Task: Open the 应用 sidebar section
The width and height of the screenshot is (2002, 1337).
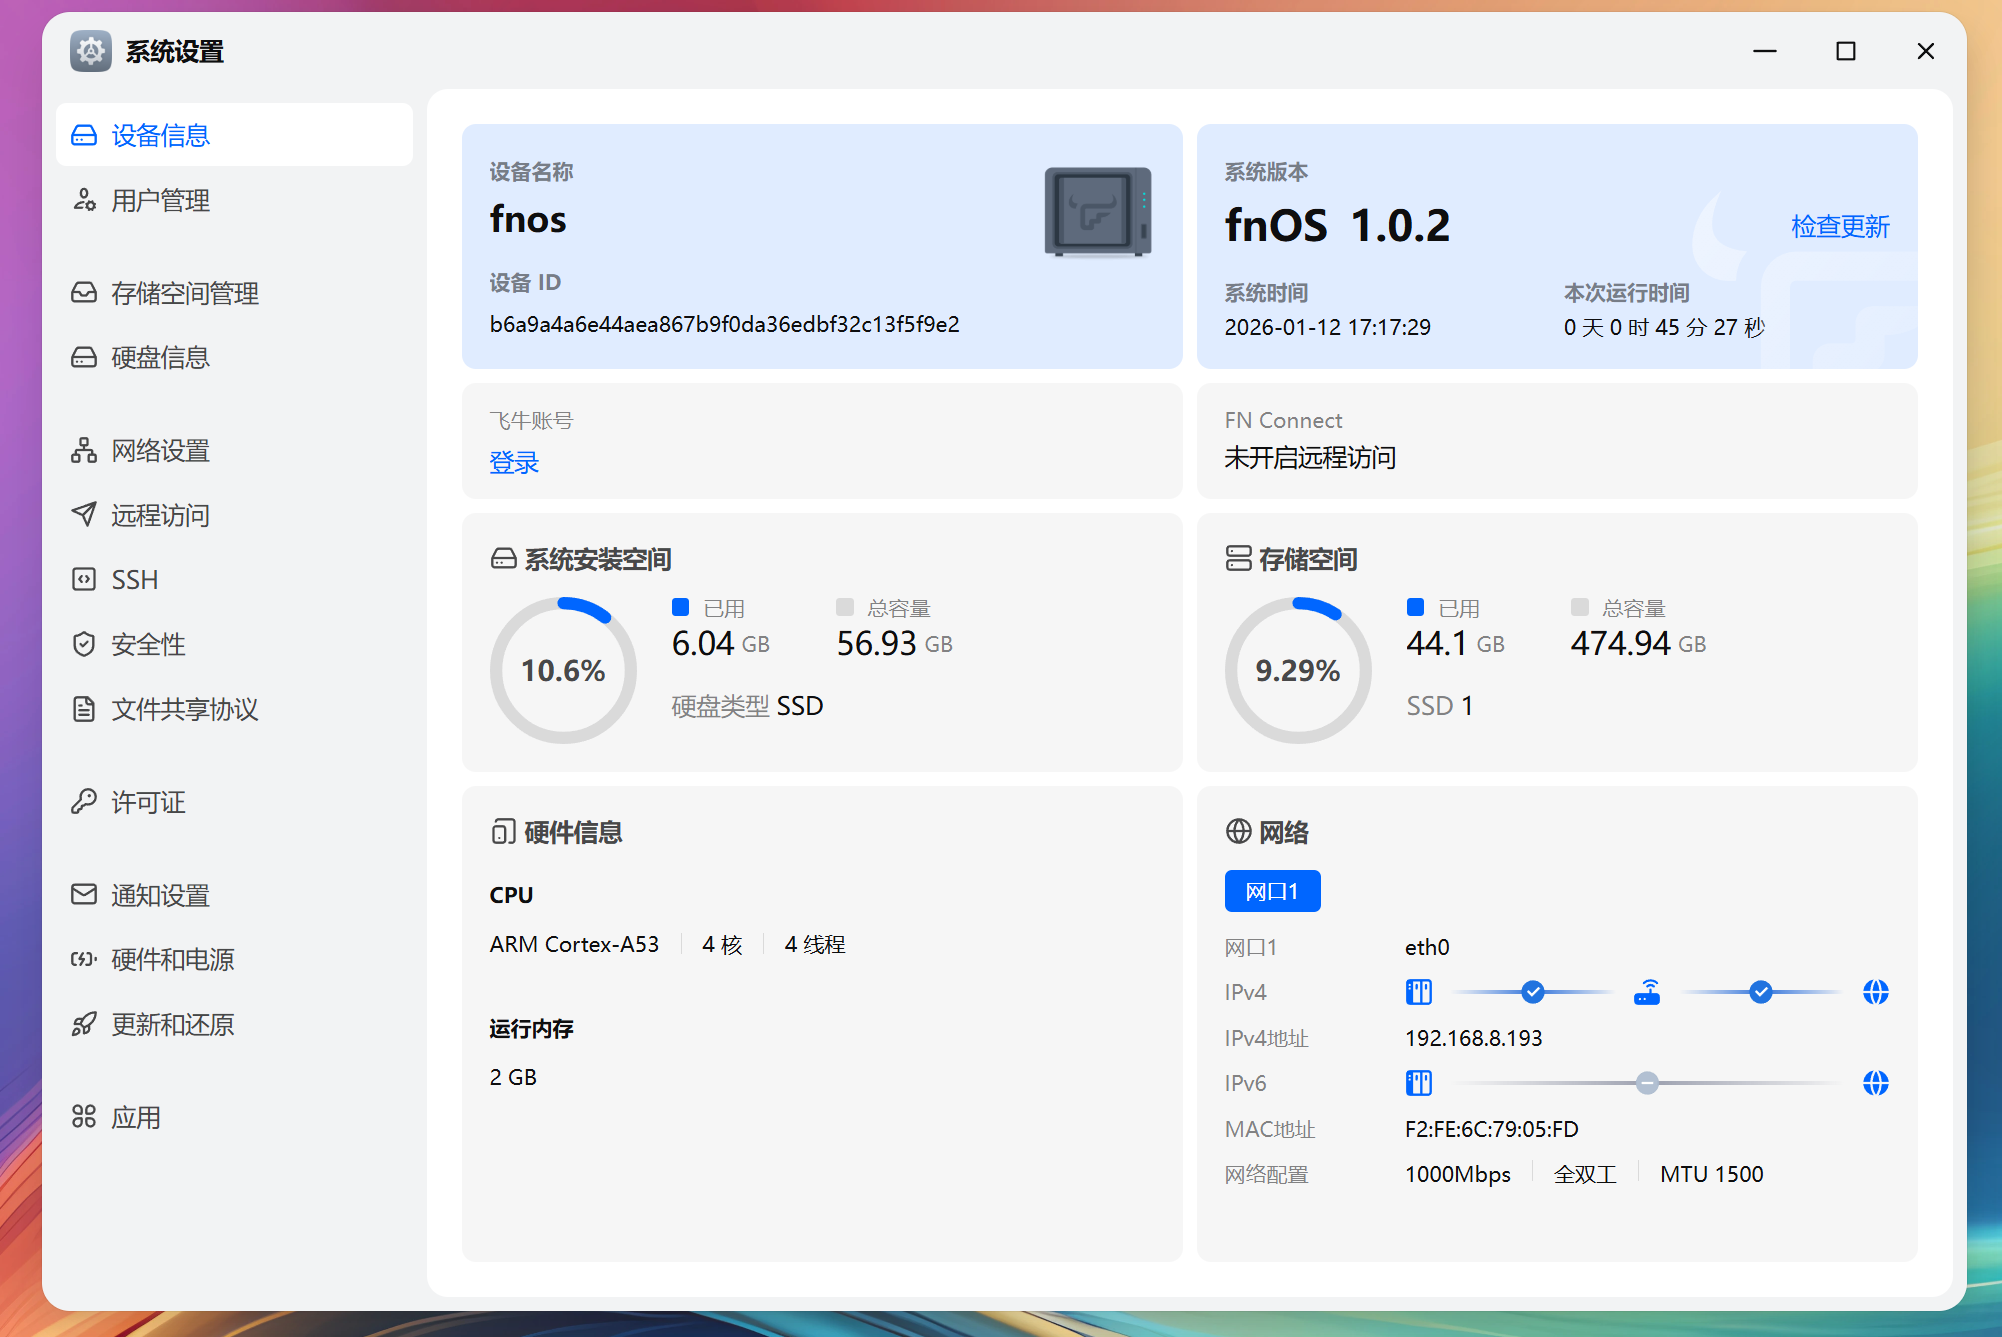Action: 135,1117
